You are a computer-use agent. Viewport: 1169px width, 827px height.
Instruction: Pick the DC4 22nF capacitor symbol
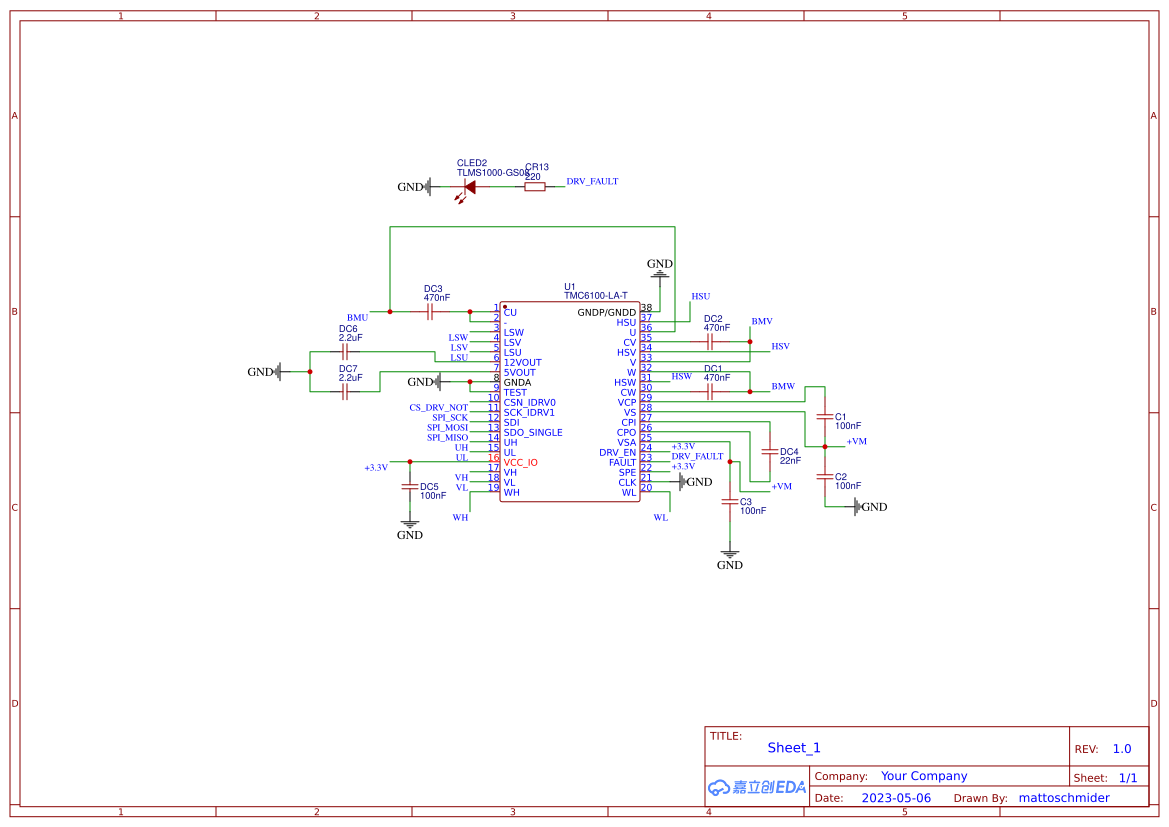tap(769, 452)
